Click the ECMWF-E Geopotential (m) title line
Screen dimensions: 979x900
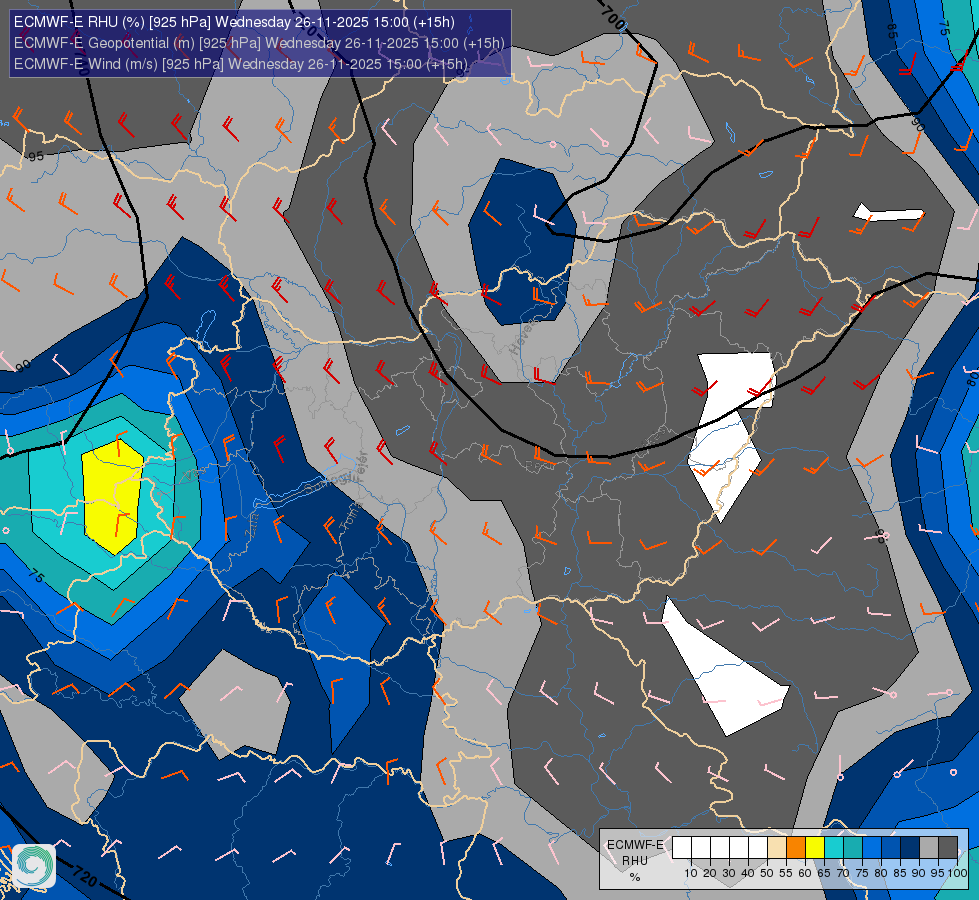point(259,43)
